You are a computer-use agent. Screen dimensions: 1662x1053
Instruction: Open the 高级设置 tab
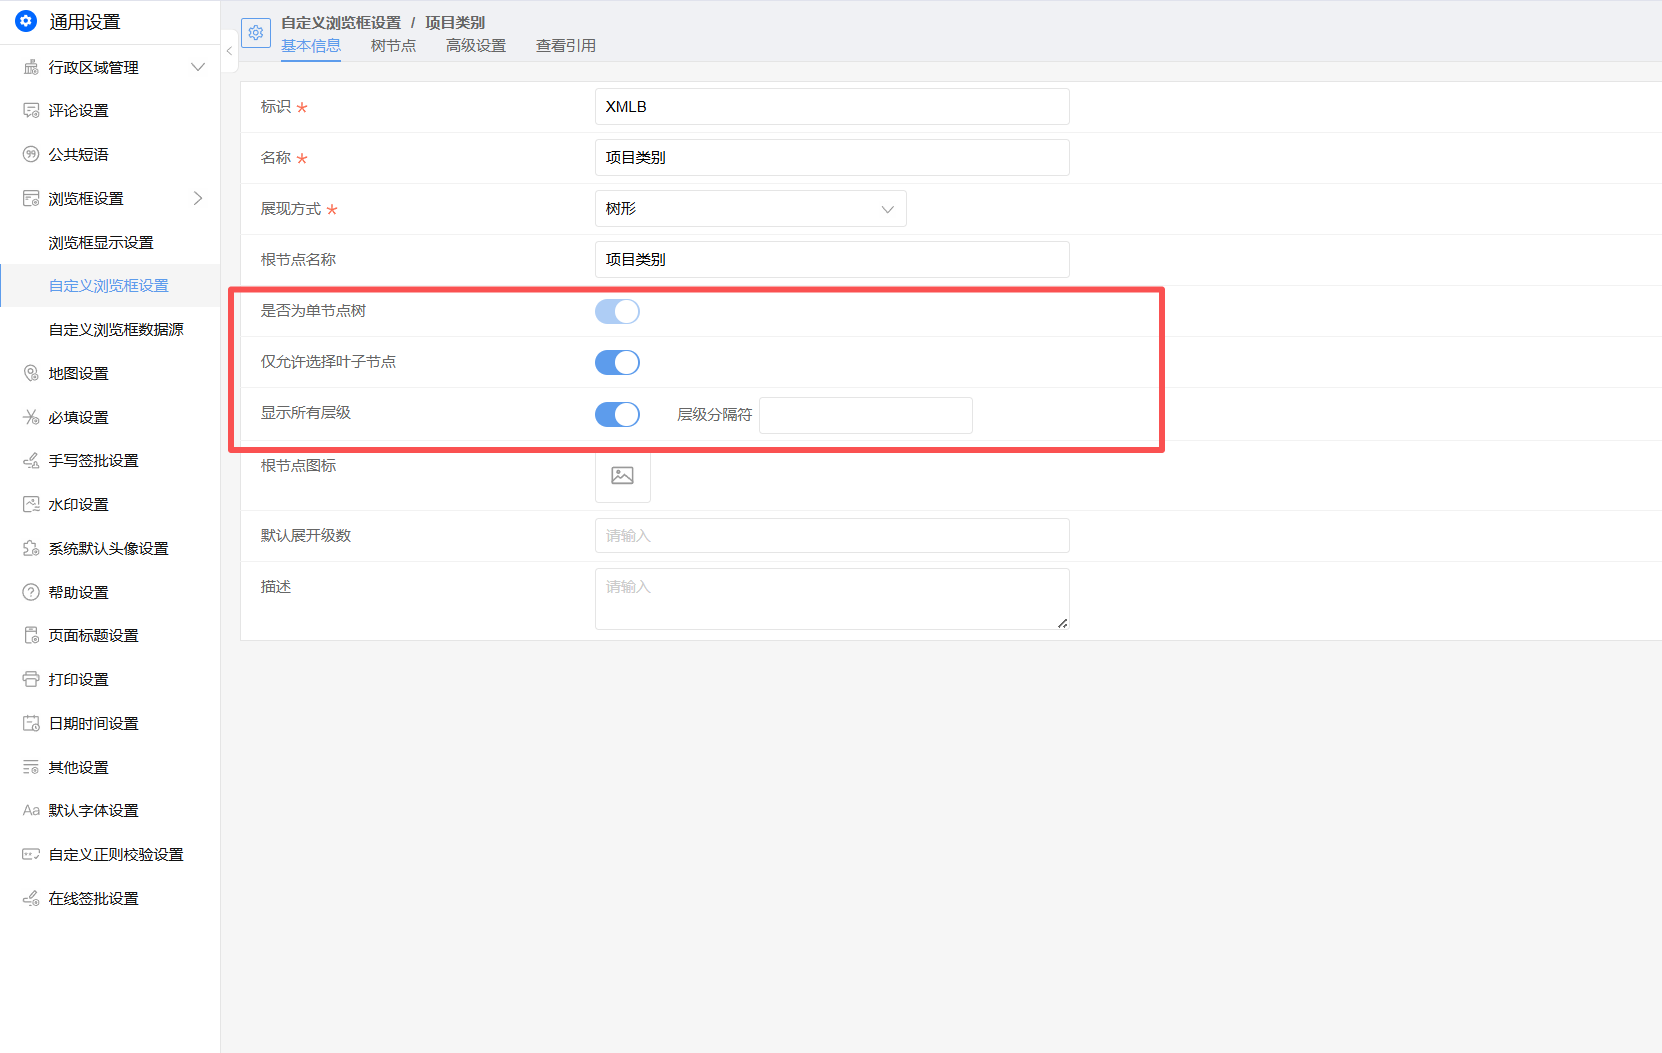476,46
